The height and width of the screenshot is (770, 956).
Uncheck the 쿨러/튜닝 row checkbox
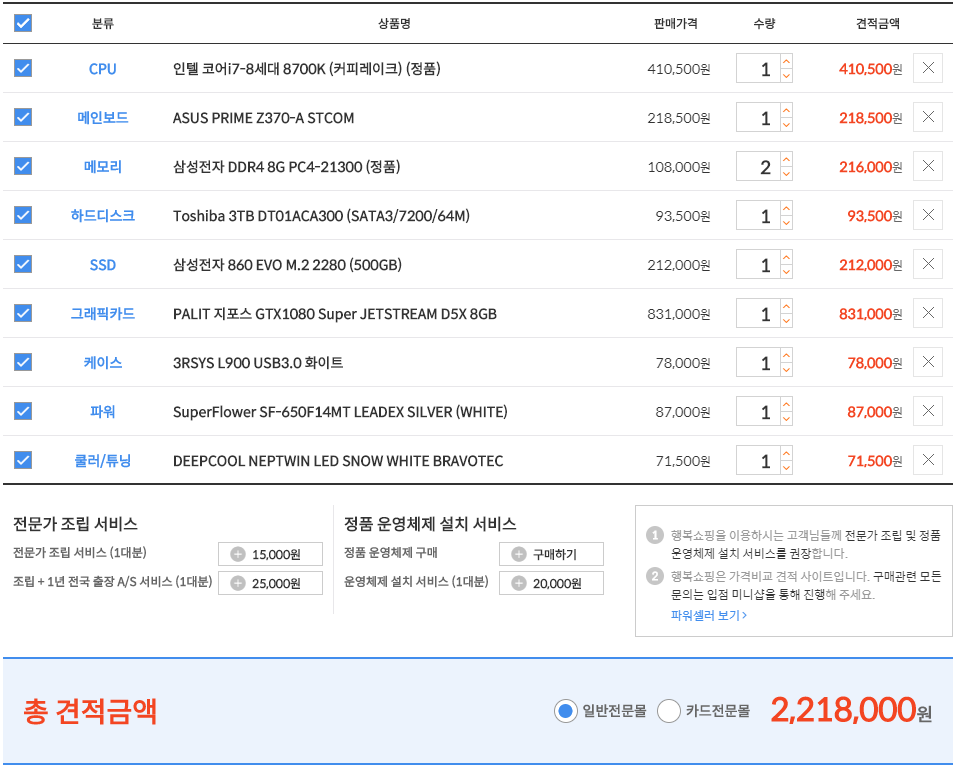tap(23, 460)
